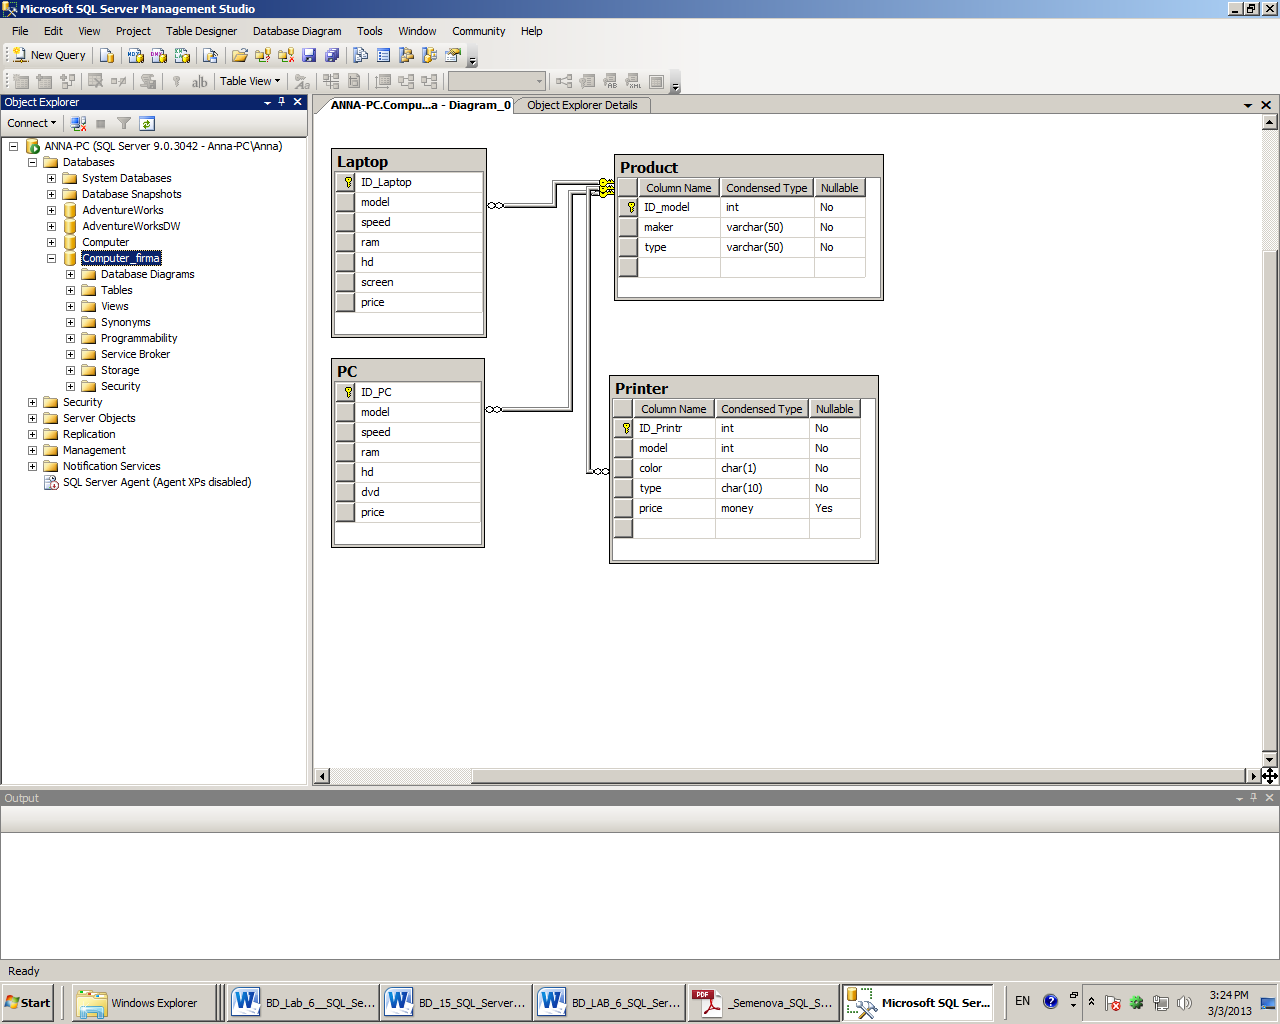The width and height of the screenshot is (1280, 1024).
Task: Click the New Query toolbar button
Action: pos(48,55)
